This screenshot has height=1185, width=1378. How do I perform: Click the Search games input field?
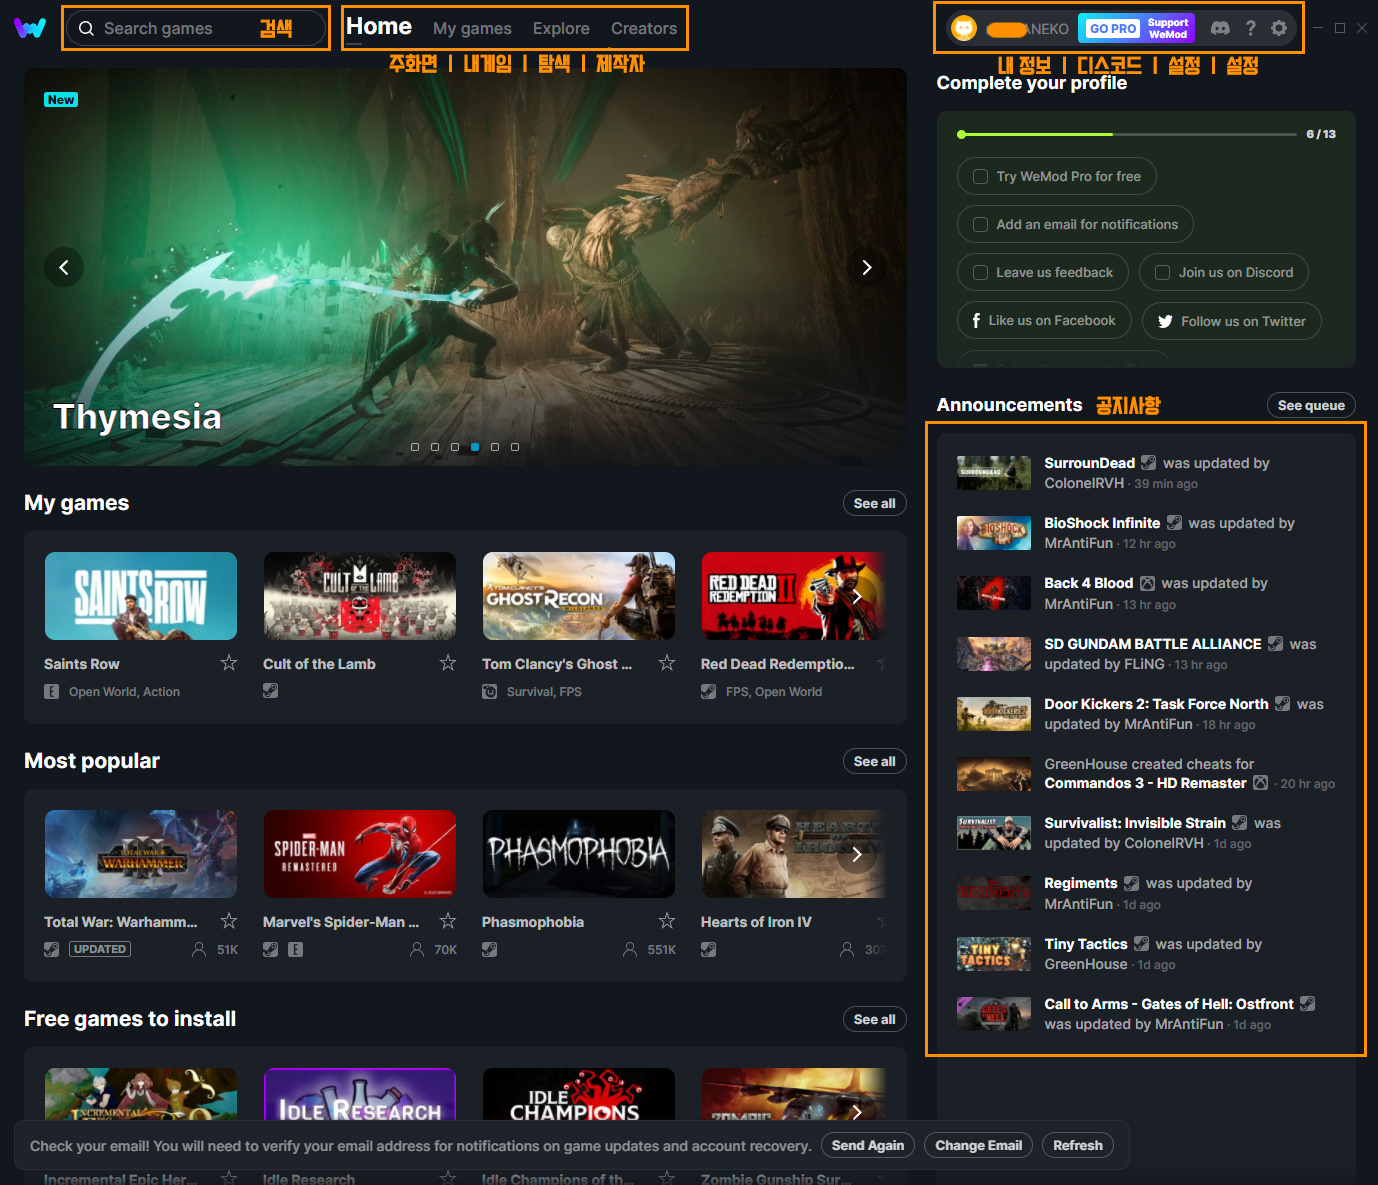pos(196,28)
